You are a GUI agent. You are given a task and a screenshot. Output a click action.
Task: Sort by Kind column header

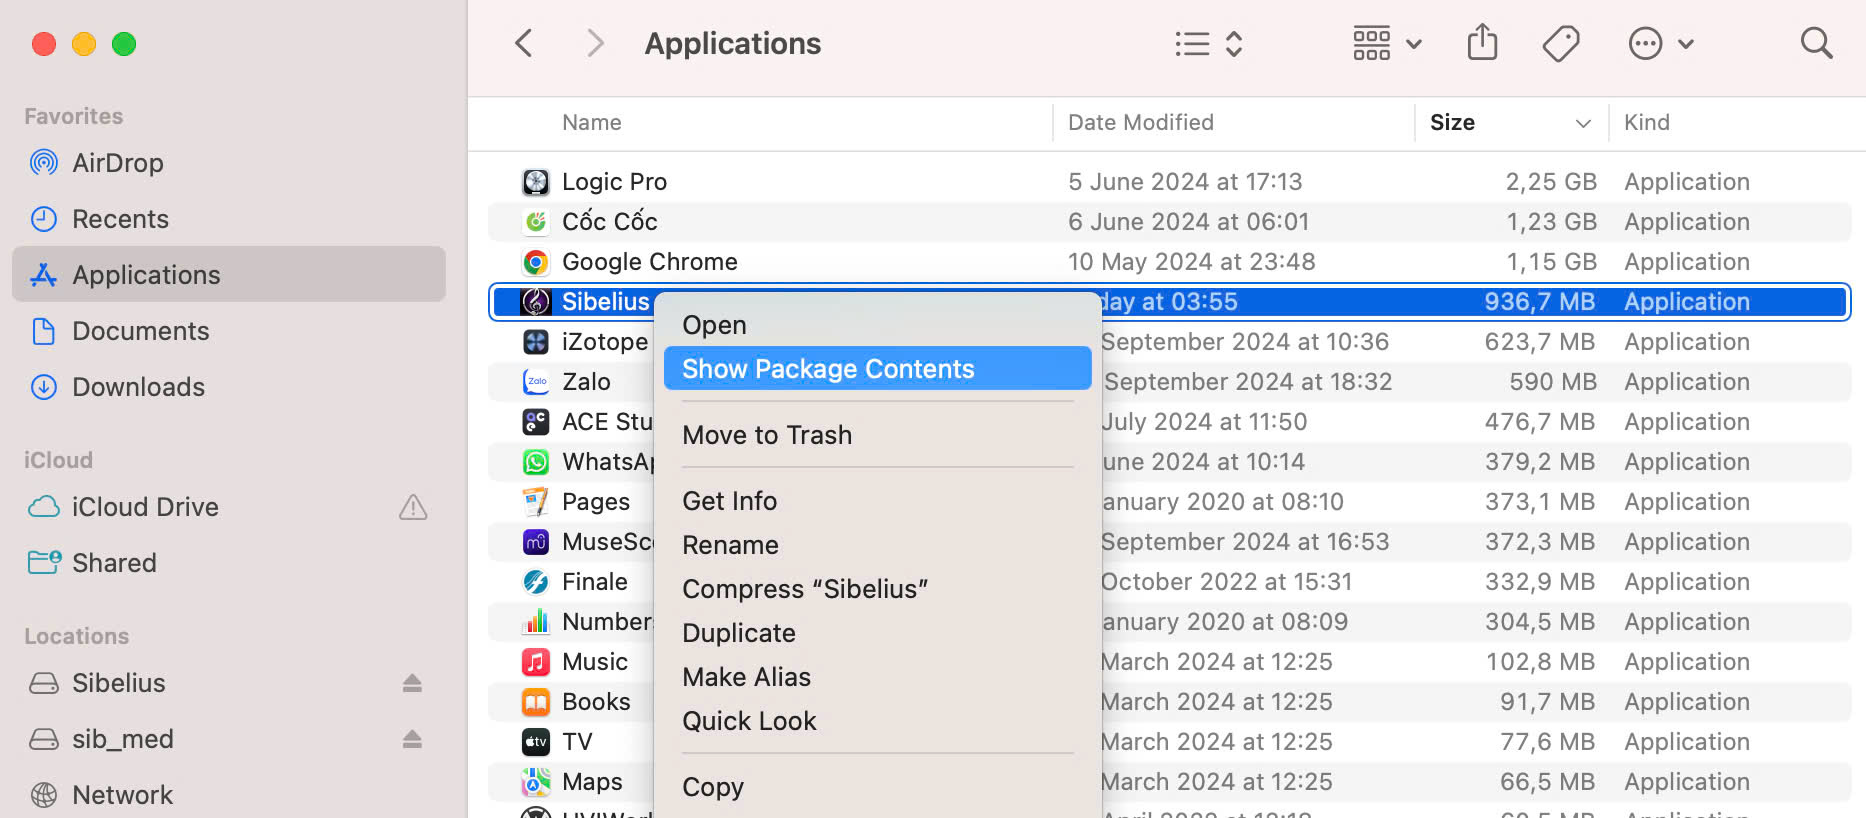click(x=1647, y=123)
